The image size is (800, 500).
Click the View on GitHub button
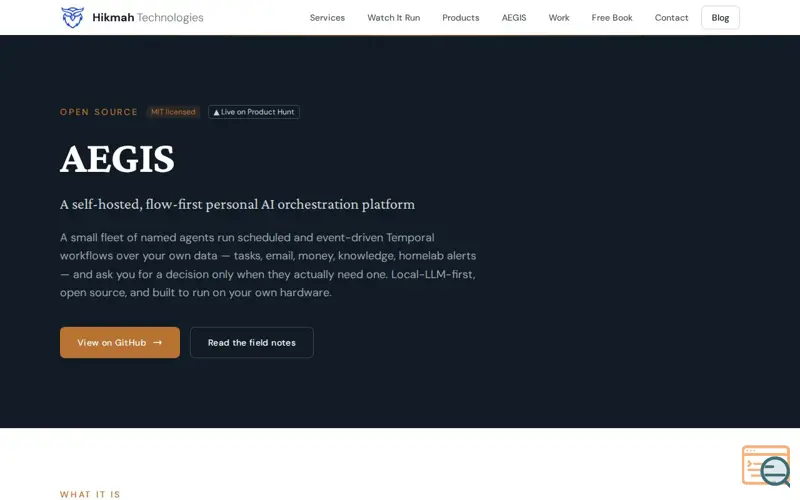(120, 342)
